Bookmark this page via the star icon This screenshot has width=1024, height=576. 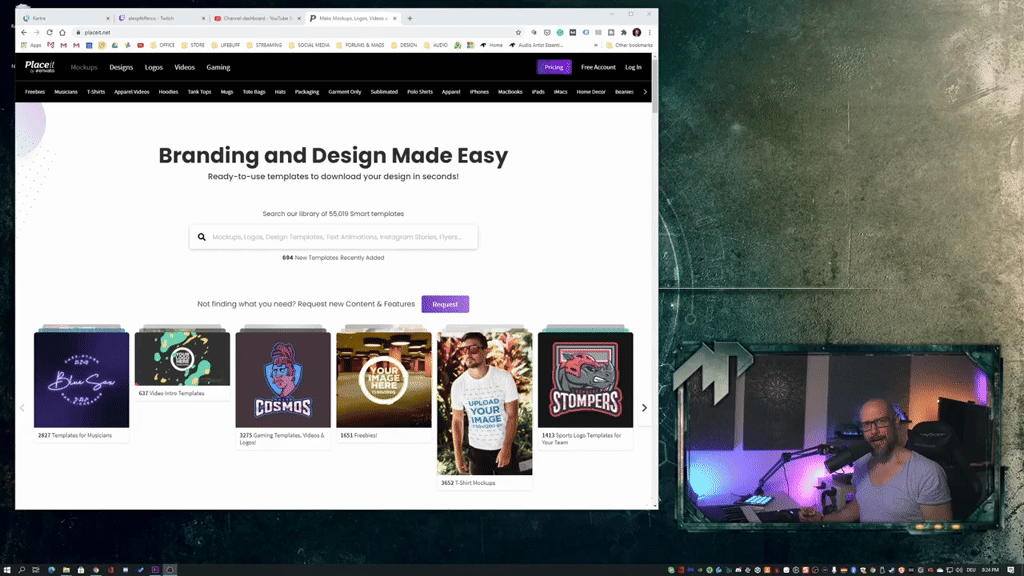coord(517,31)
